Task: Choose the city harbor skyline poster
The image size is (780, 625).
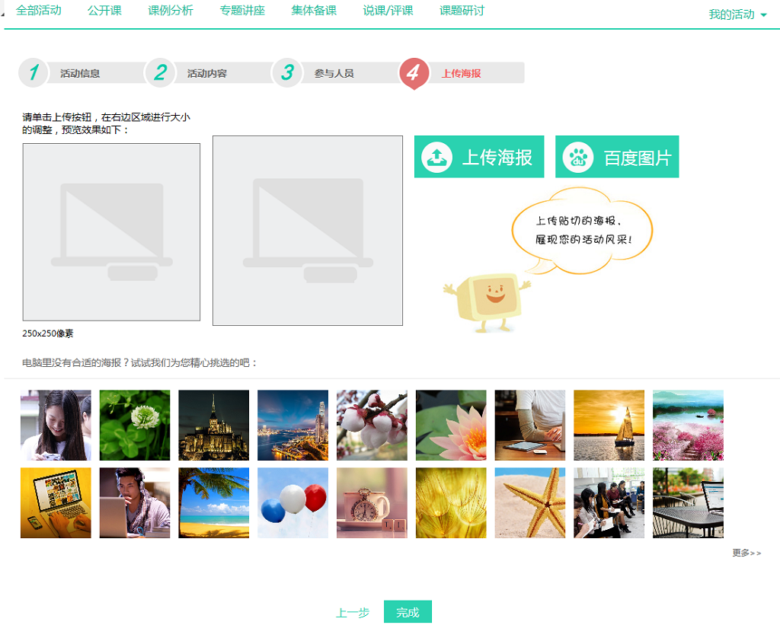Action: click(x=293, y=425)
